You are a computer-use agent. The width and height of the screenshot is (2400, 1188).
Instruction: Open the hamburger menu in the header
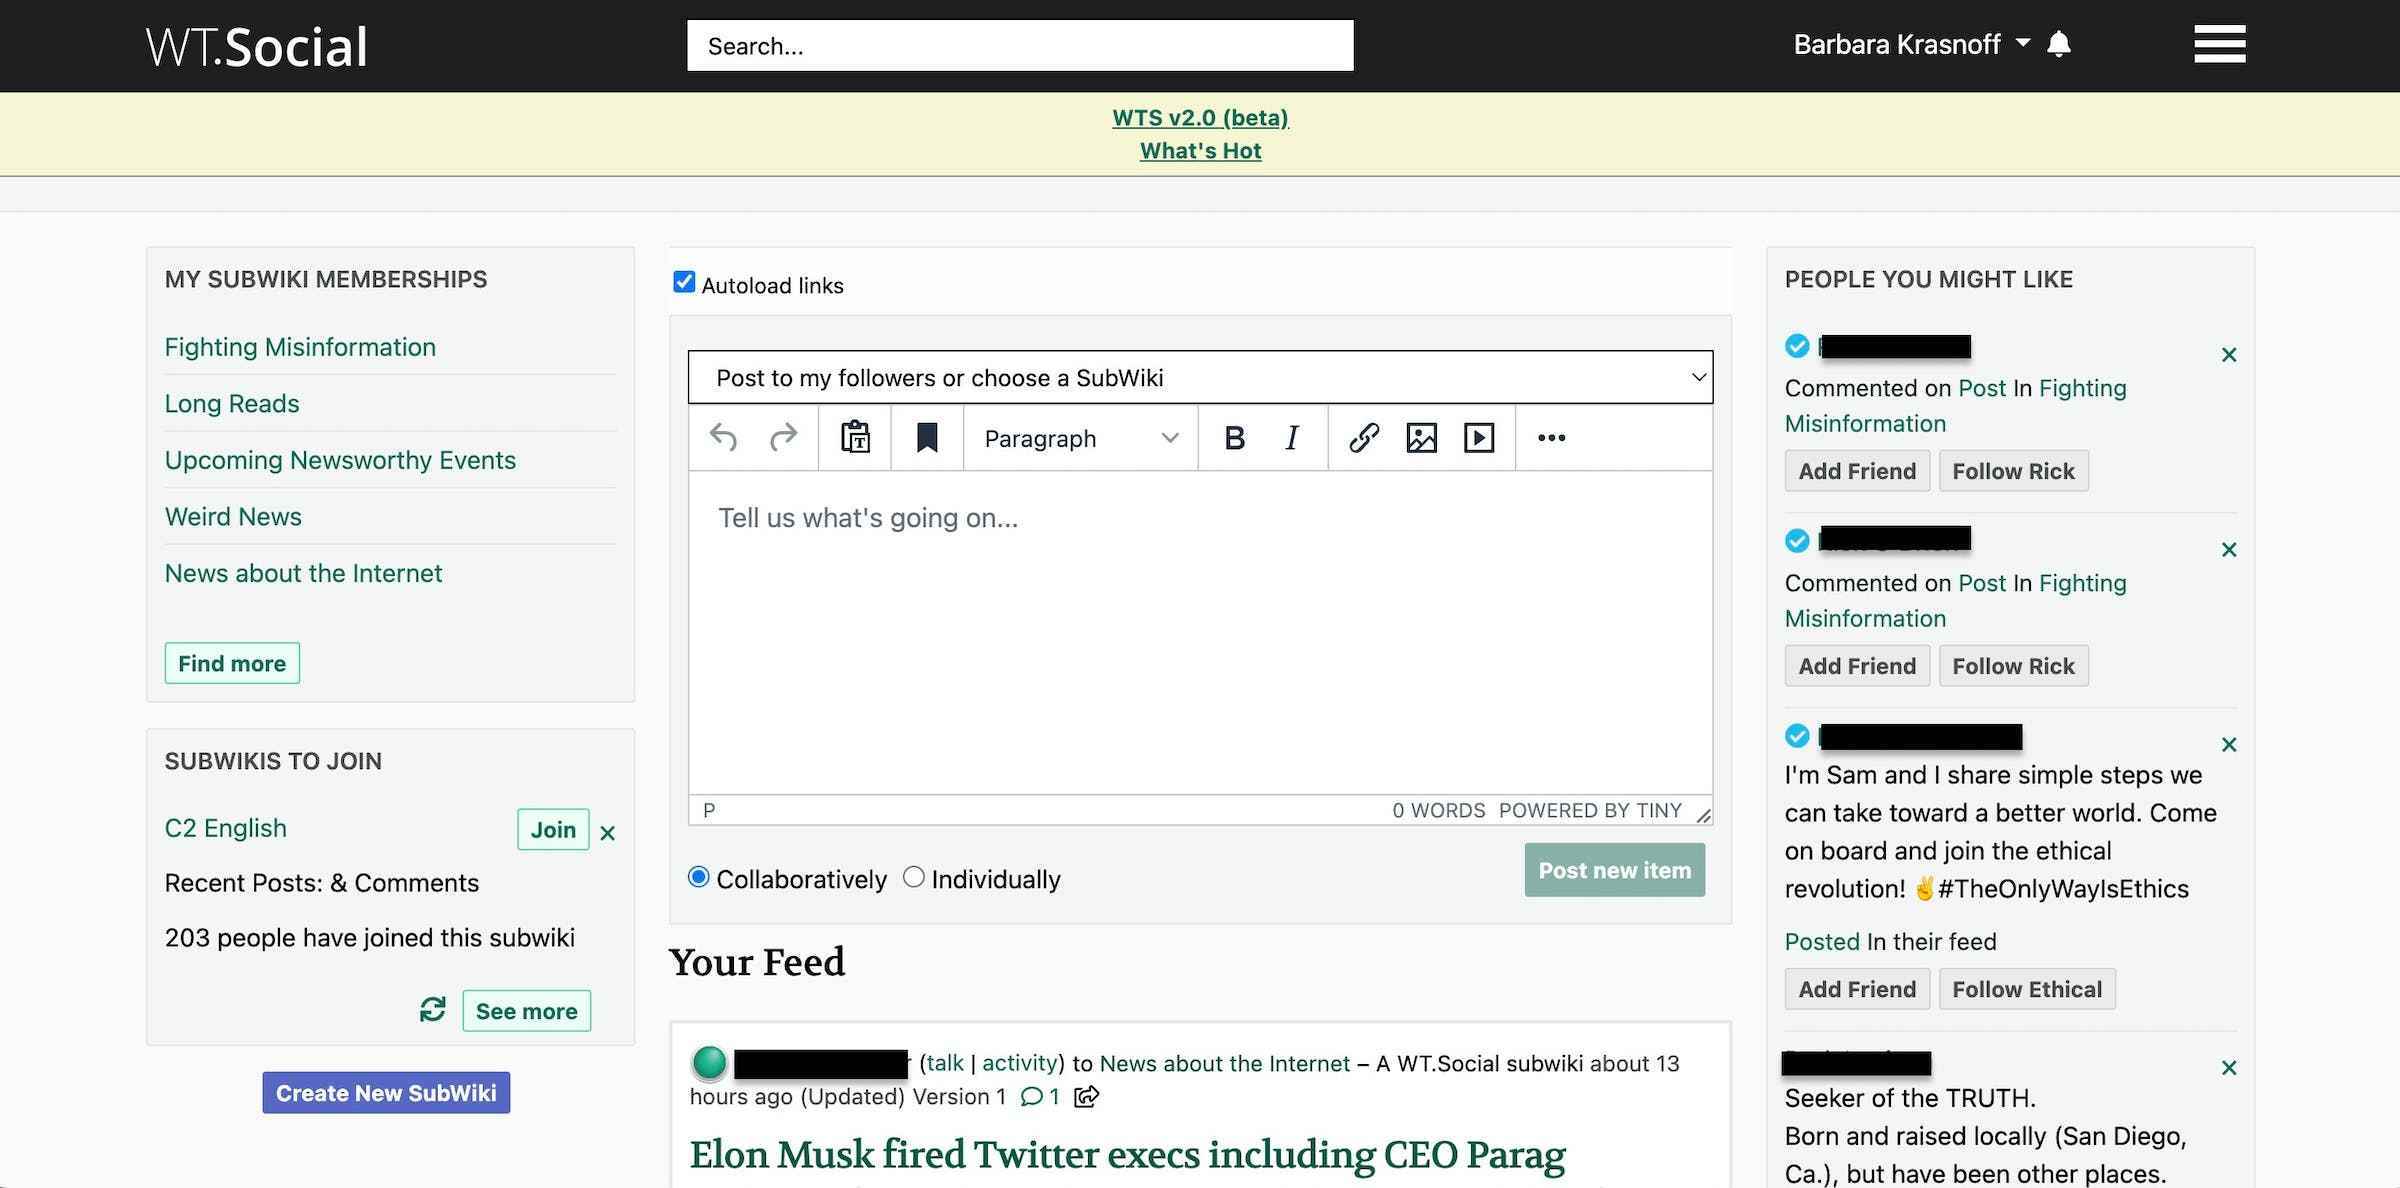pos(2219,44)
